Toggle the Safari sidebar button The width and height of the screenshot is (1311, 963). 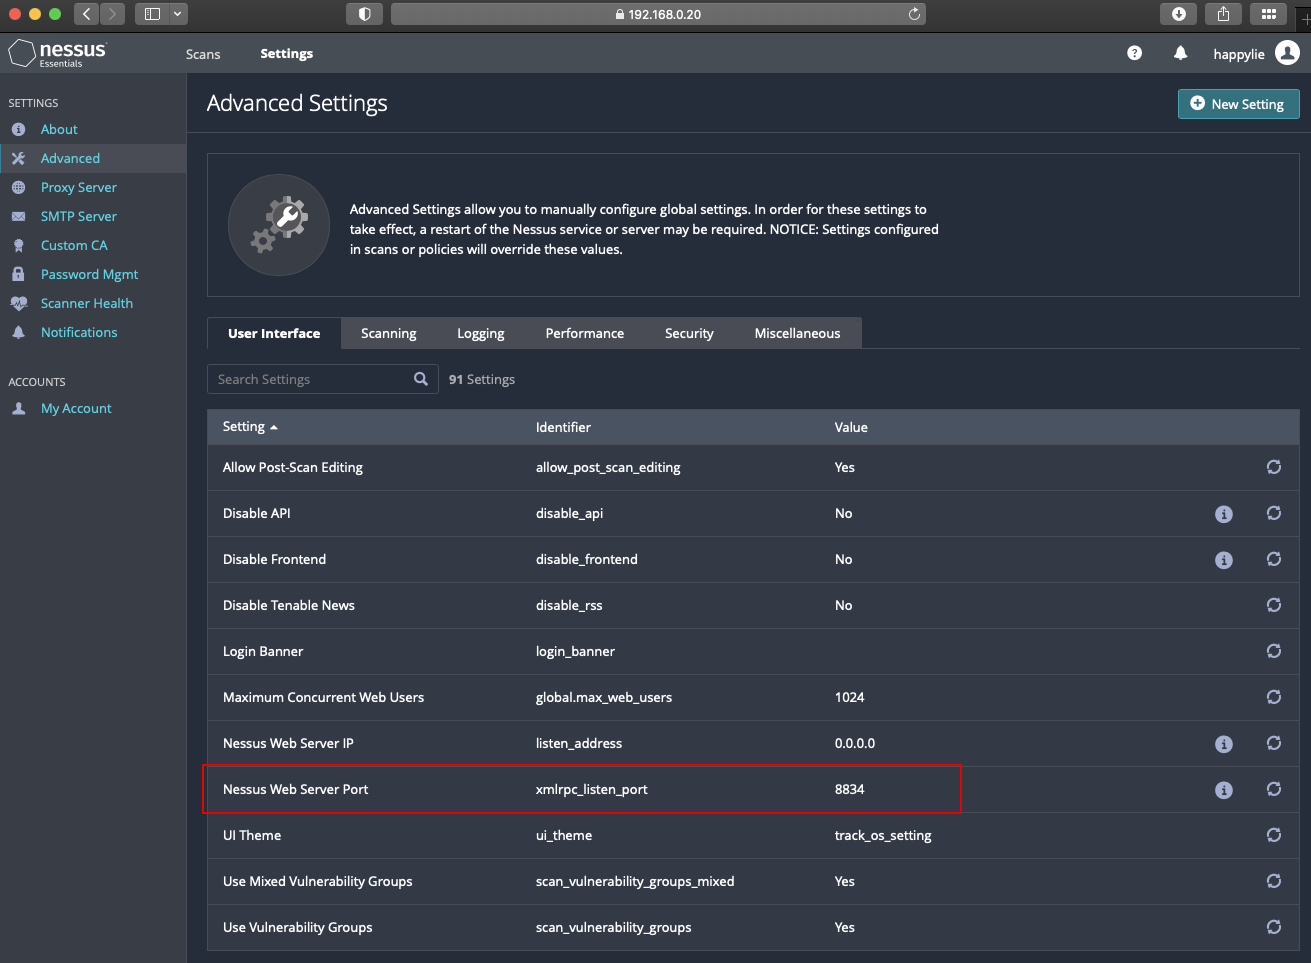tap(152, 14)
